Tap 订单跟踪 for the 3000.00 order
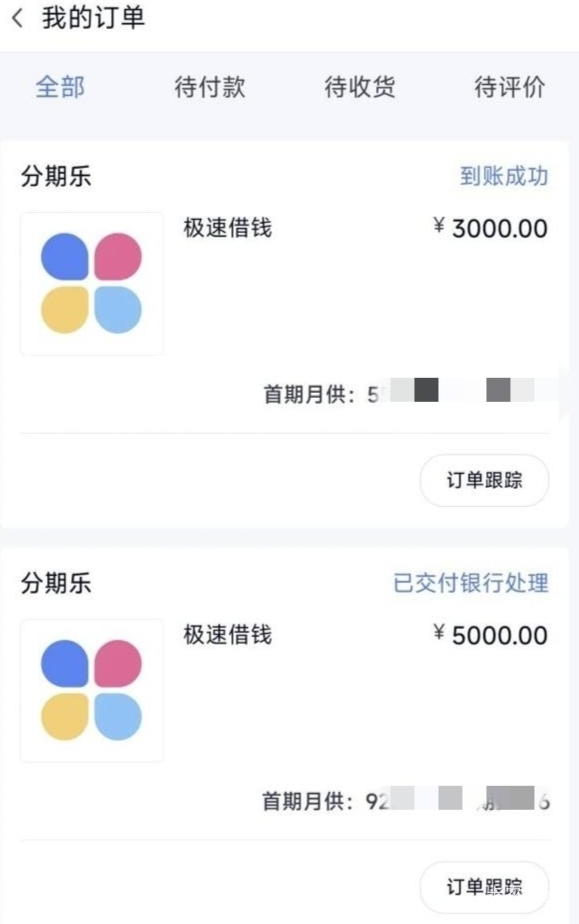This screenshot has width=579, height=924. pos(484,480)
